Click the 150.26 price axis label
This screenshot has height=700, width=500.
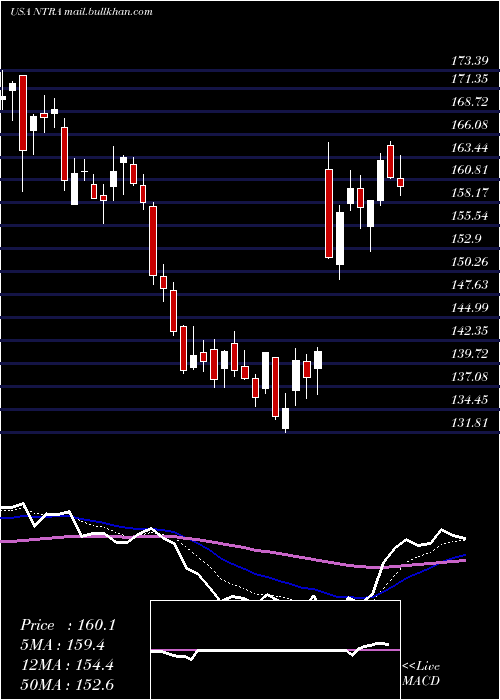[470, 261]
